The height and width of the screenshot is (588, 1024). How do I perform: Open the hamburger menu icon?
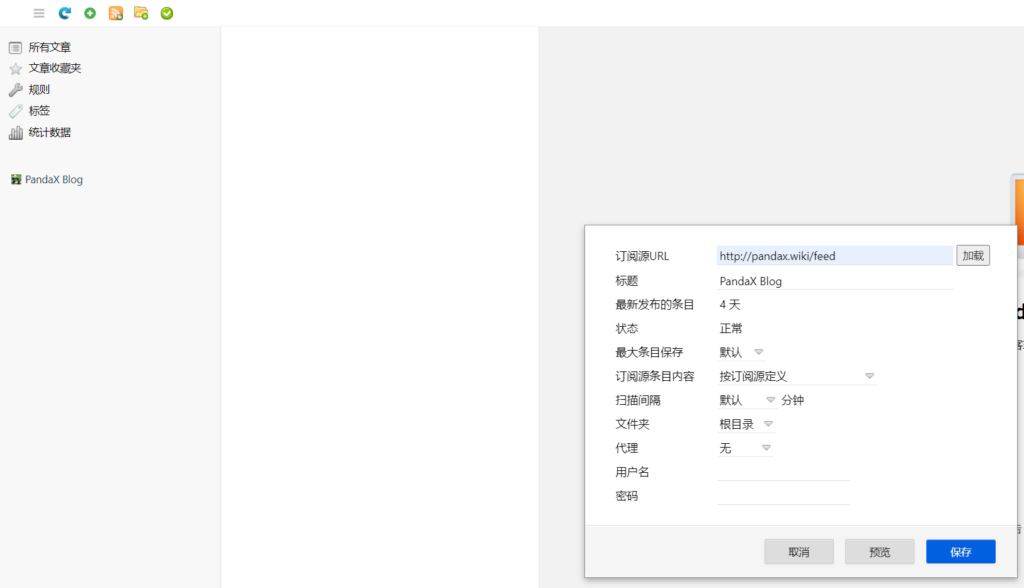coord(39,13)
